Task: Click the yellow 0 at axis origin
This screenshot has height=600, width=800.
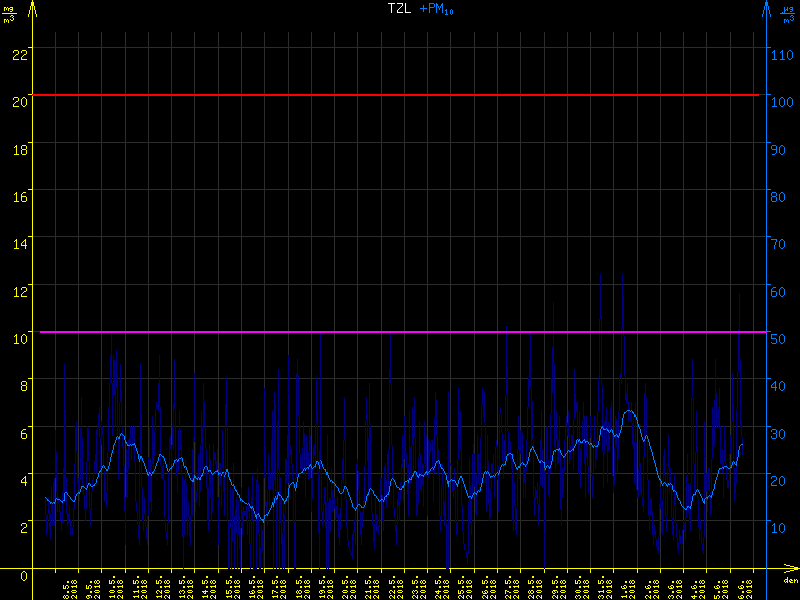Action: pos(24,577)
